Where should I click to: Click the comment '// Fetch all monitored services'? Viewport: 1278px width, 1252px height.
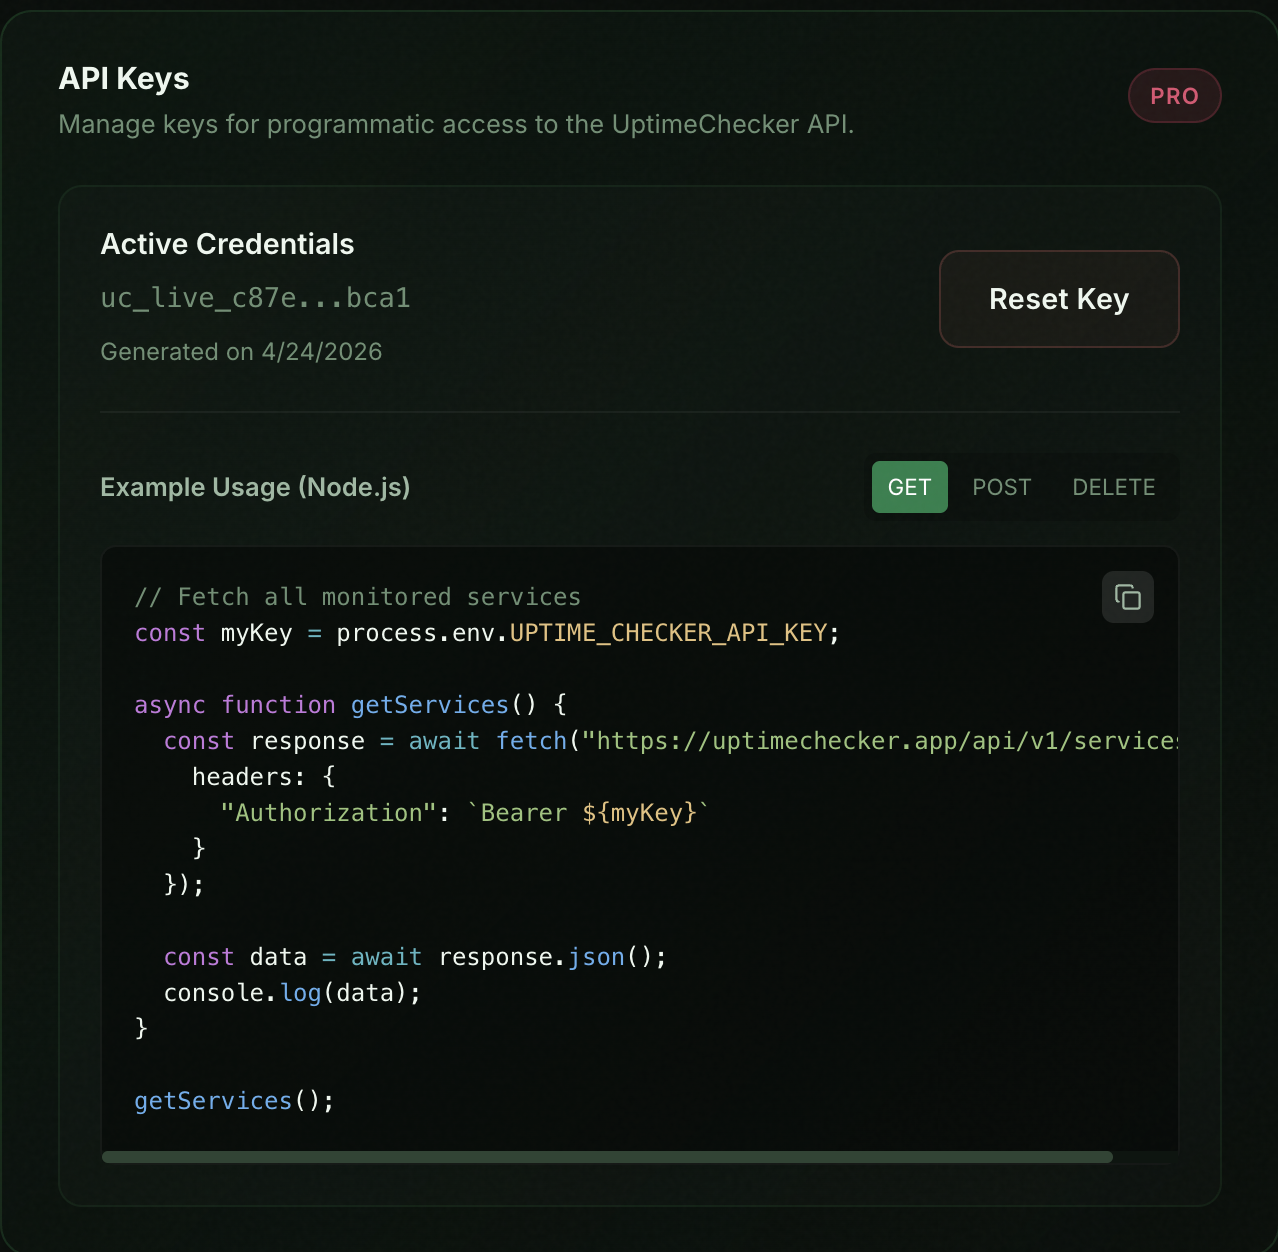357,597
